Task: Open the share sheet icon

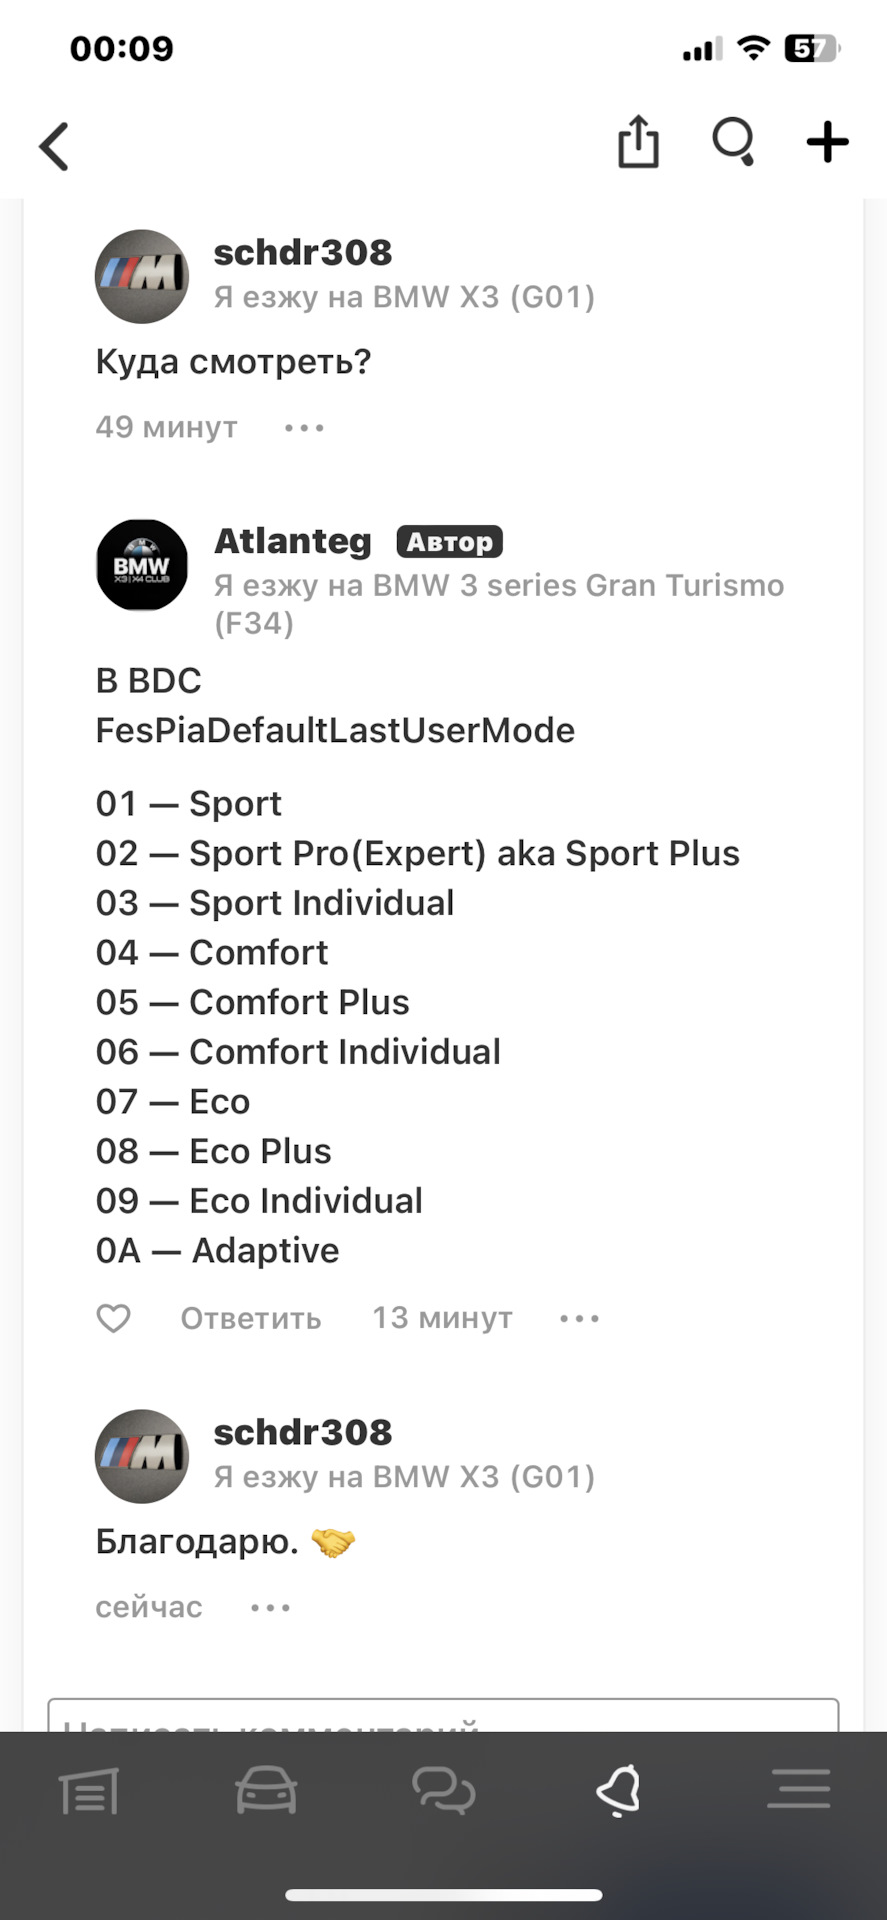Action: (x=638, y=142)
